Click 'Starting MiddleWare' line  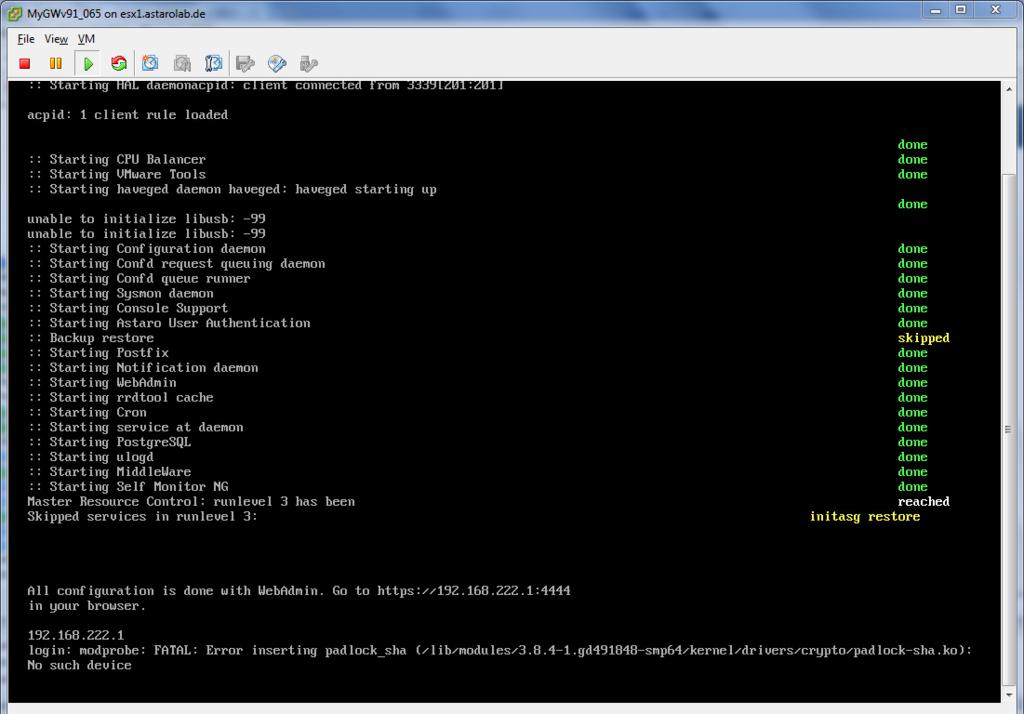pos(110,472)
